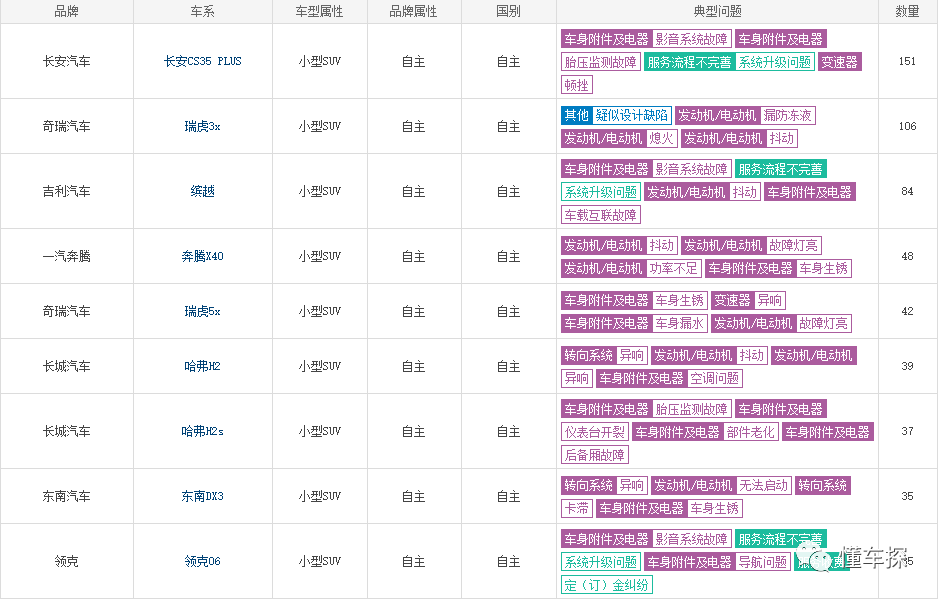This screenshot has height=599, width=938.
Task: Click the 车系 column header
Action: click(202, 11)
